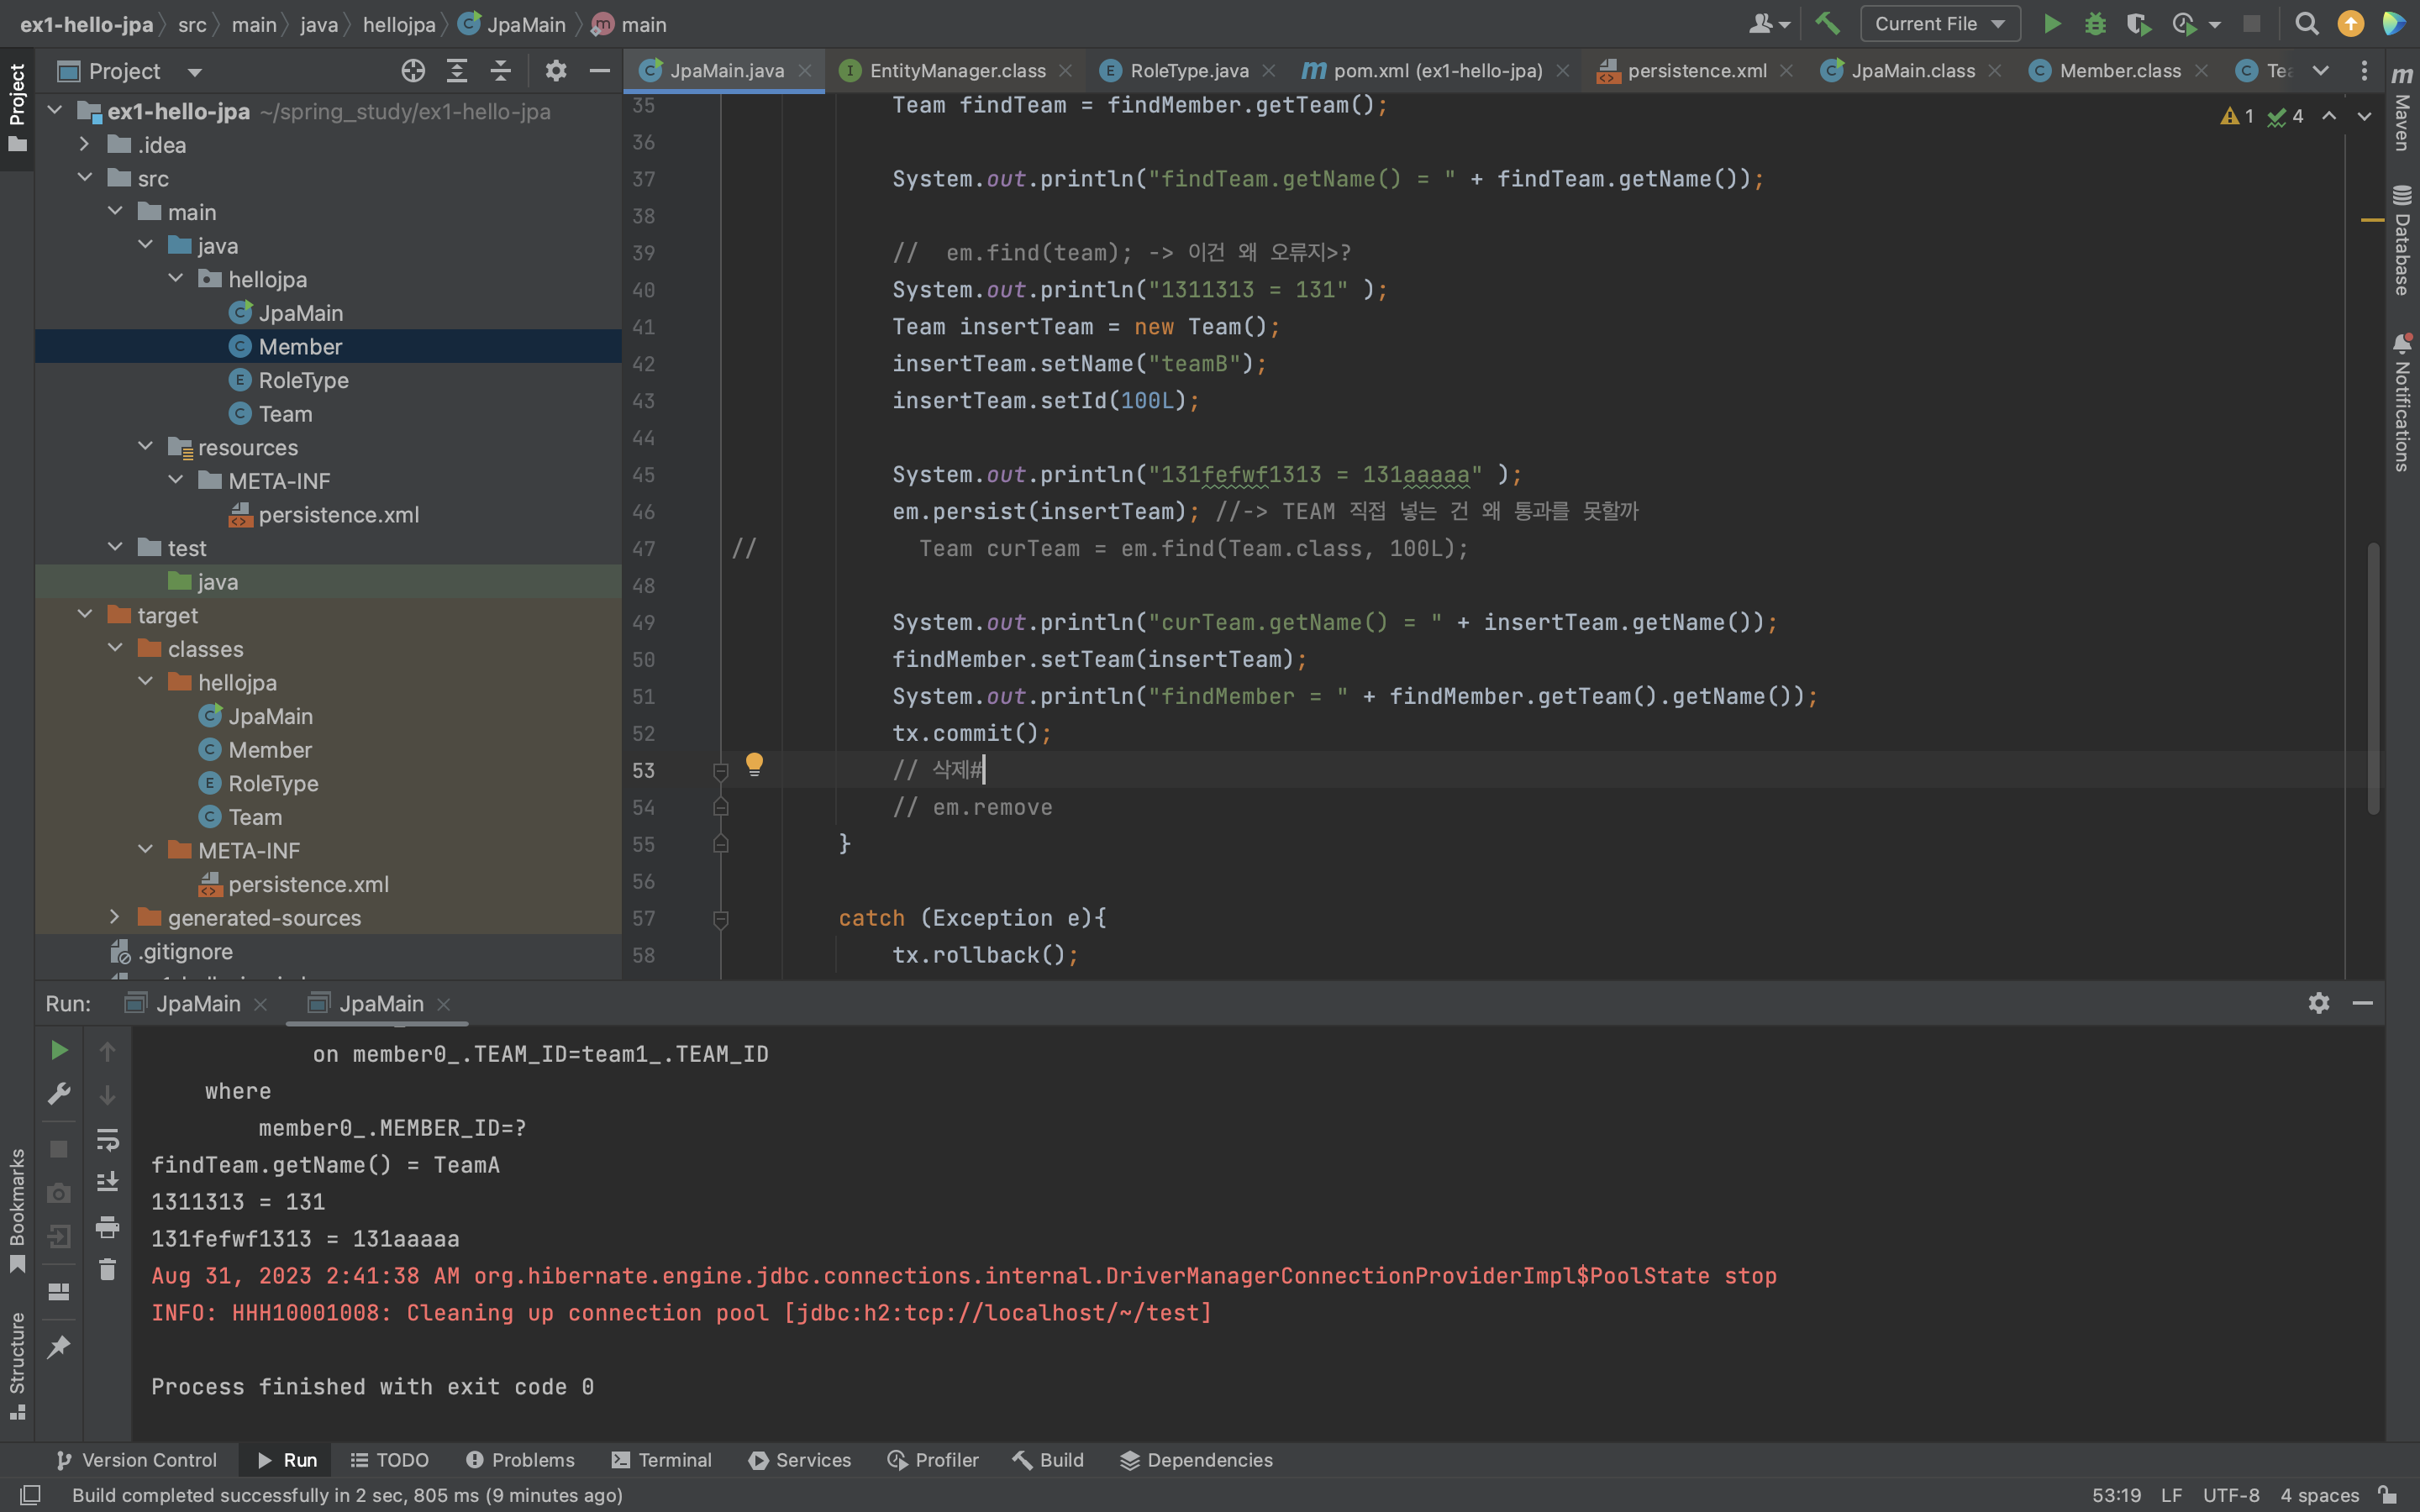The width and height of the screenshot is (2420, 1512).
Task: Expand the generated-sources folder
Action: [x=114, y=917]
